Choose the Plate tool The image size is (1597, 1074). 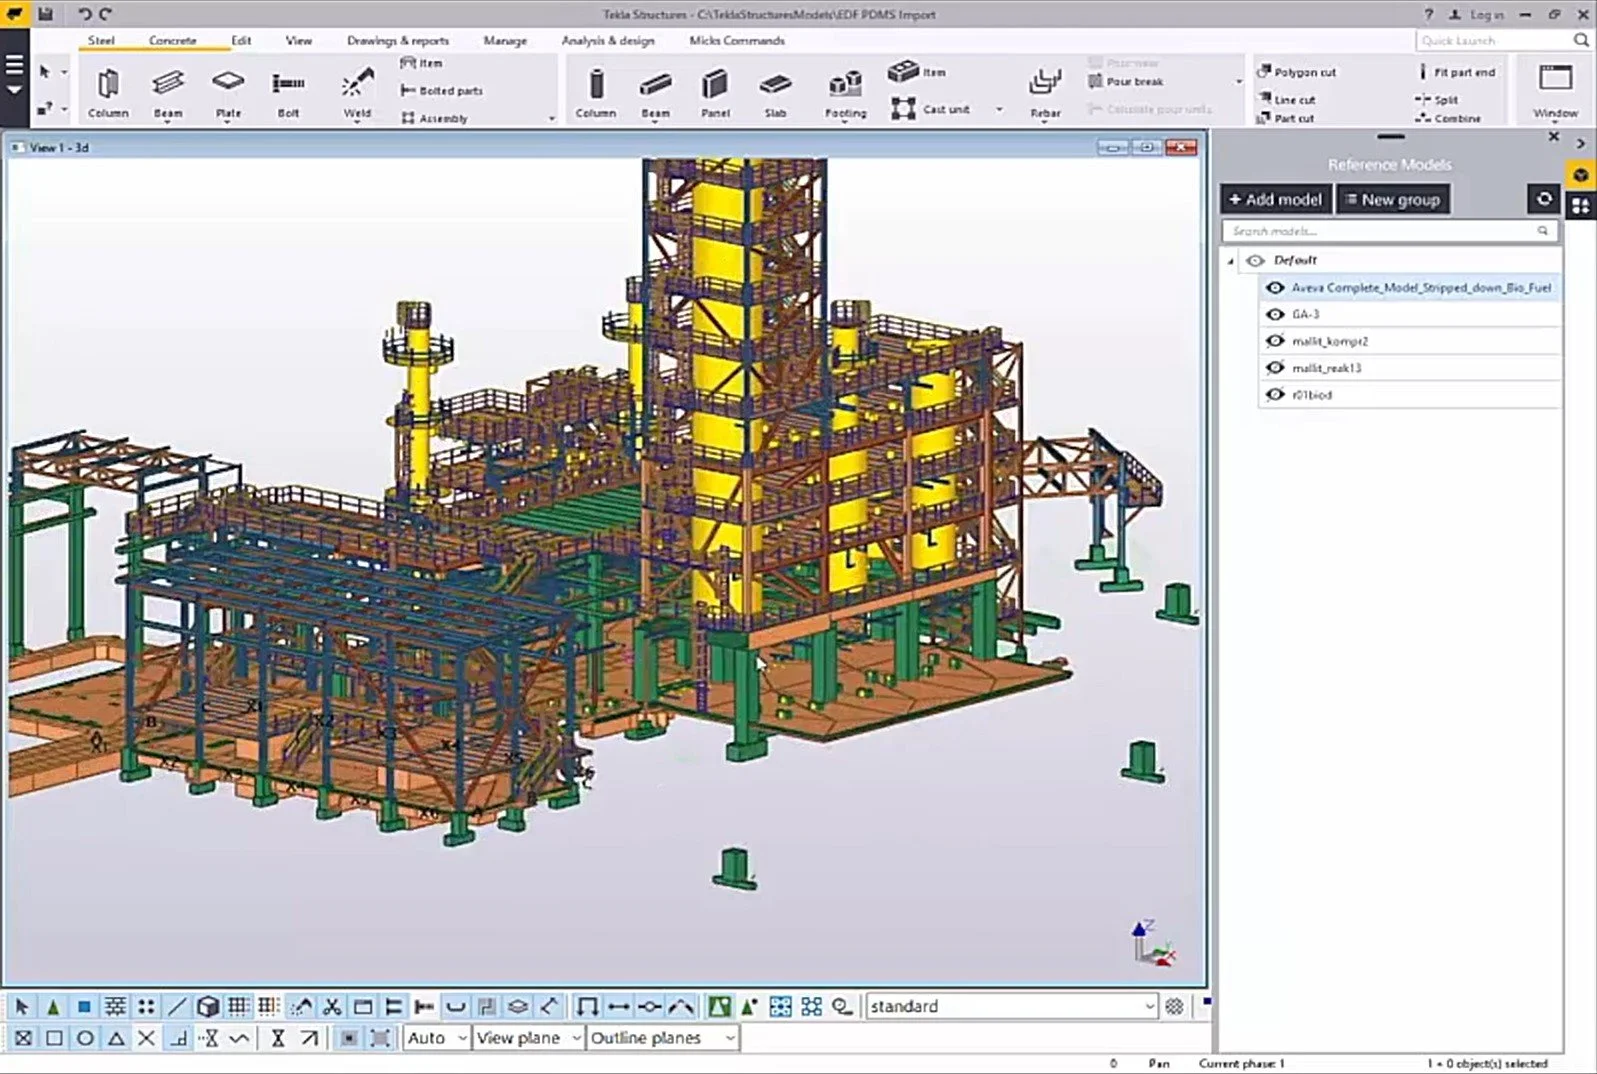228,94
